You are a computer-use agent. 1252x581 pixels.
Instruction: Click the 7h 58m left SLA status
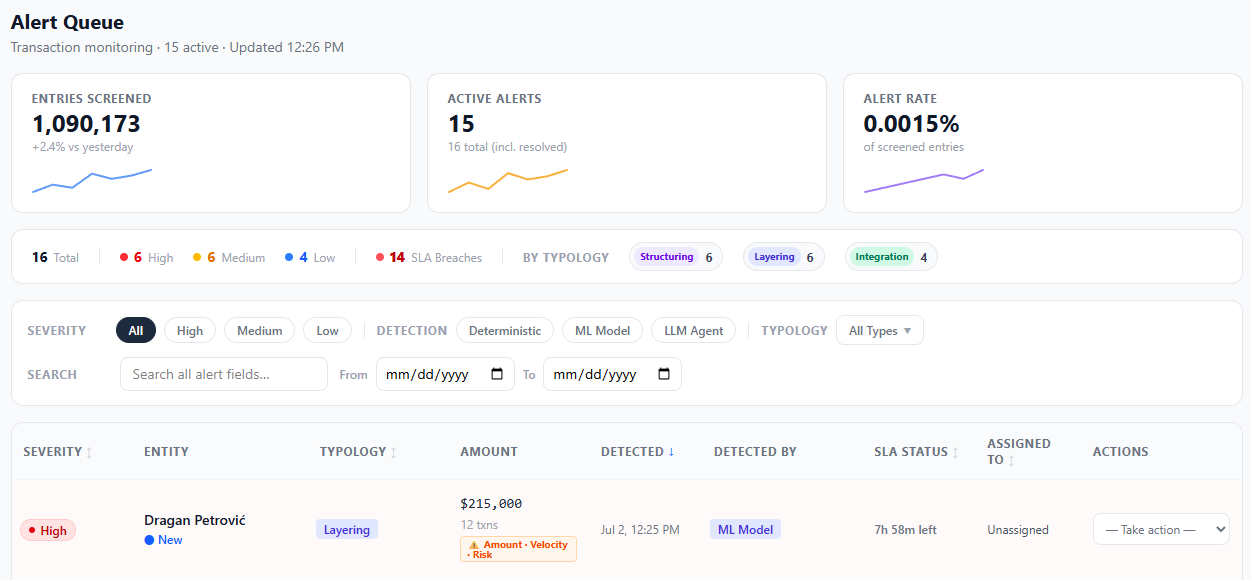(906, 530)
